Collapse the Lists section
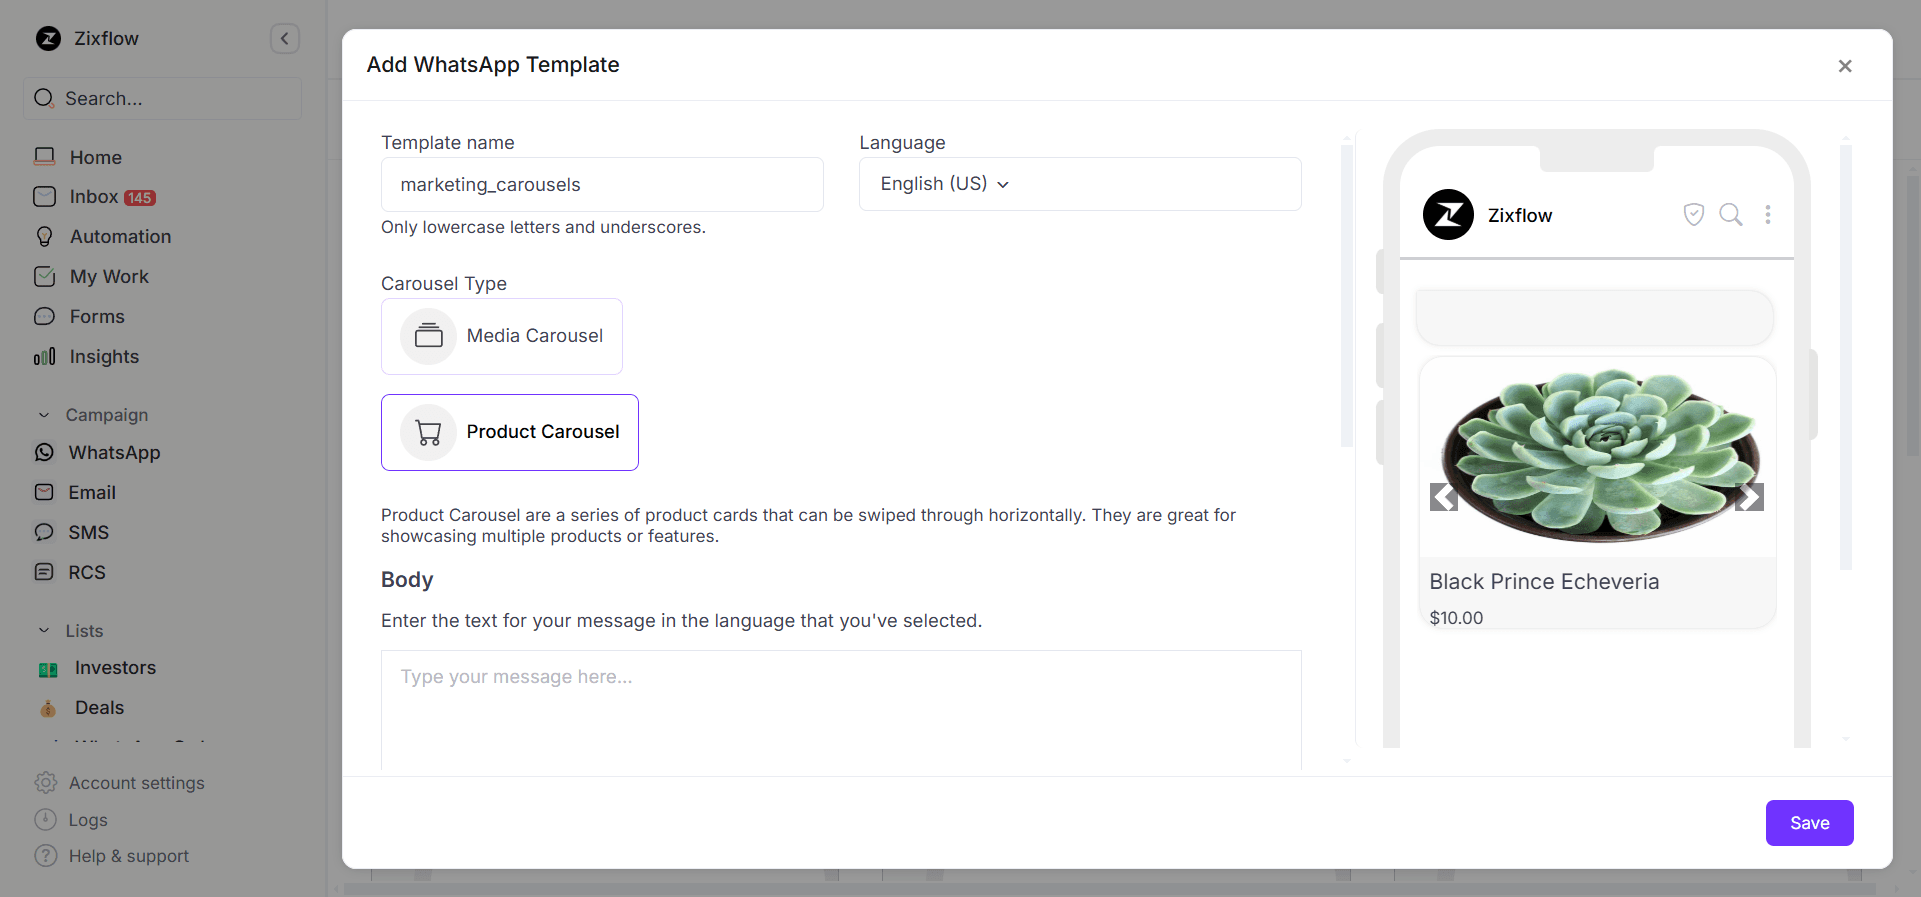Viewport: 1921px width, 897px height. click(x=43, y=630)
